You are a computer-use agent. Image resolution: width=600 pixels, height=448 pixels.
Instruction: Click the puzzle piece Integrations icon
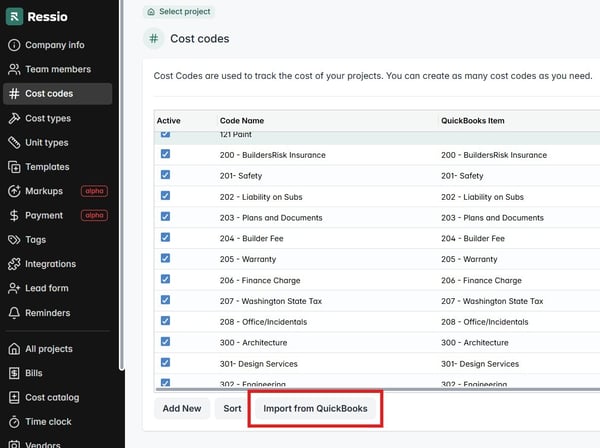coord(14,264)
